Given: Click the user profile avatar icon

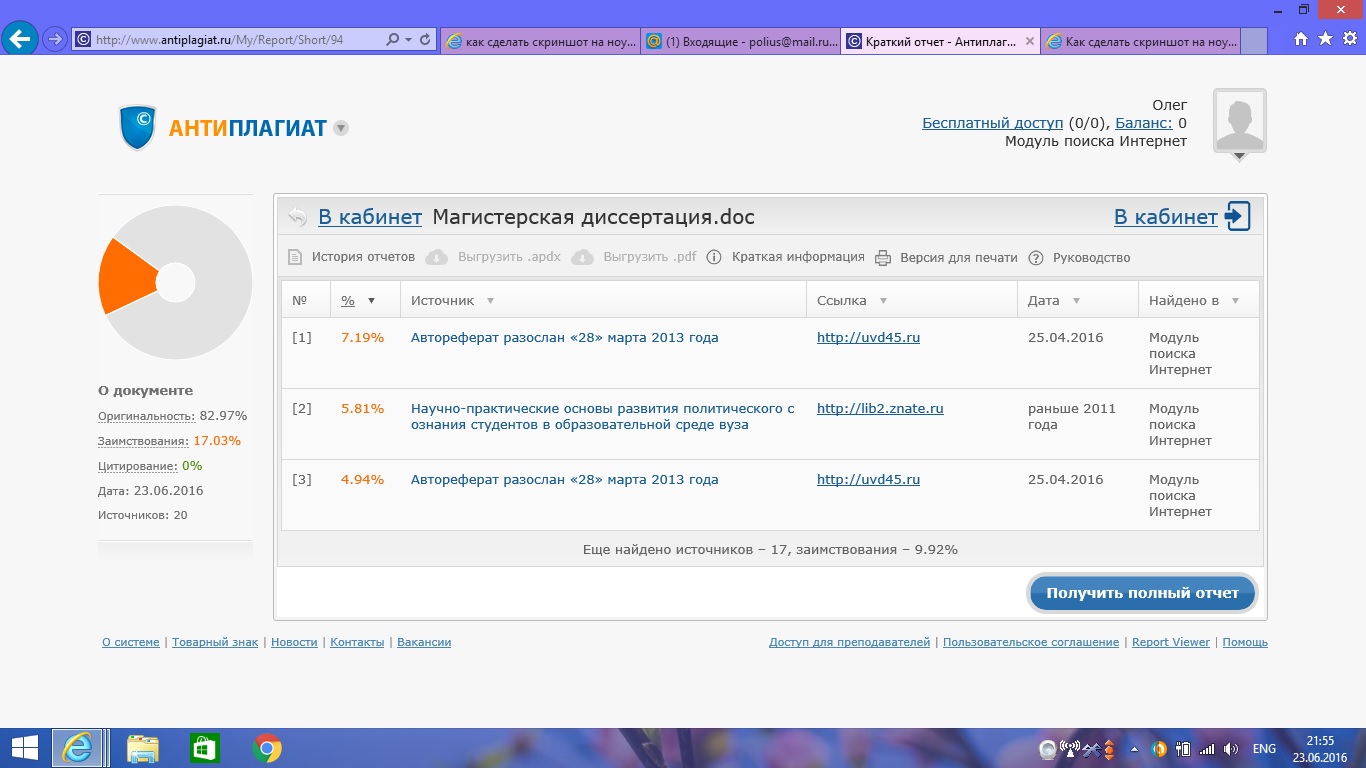Looking at the screenshot, I should tap(1239, 121).
